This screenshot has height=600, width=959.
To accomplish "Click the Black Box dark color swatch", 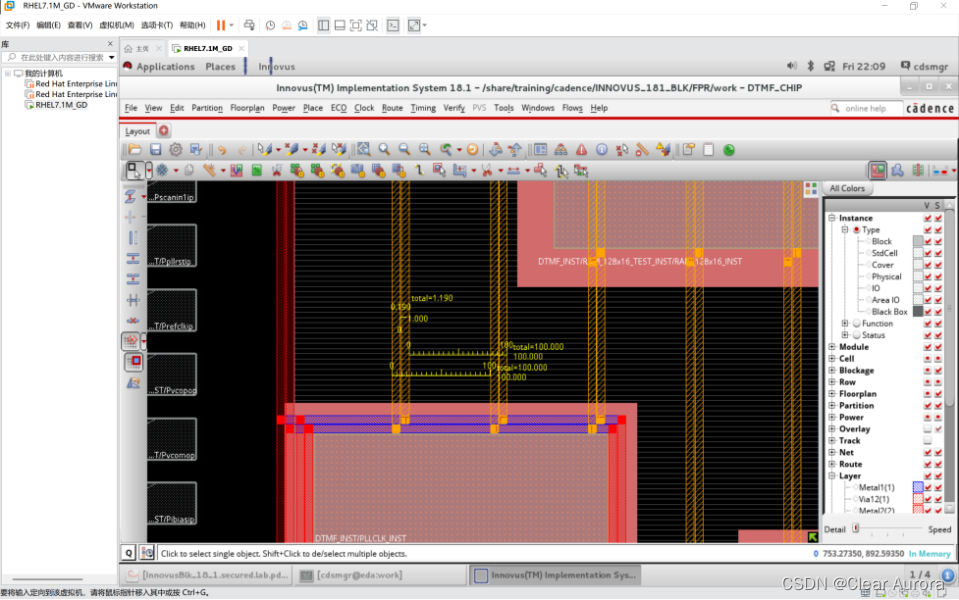I will coord(917,311).
